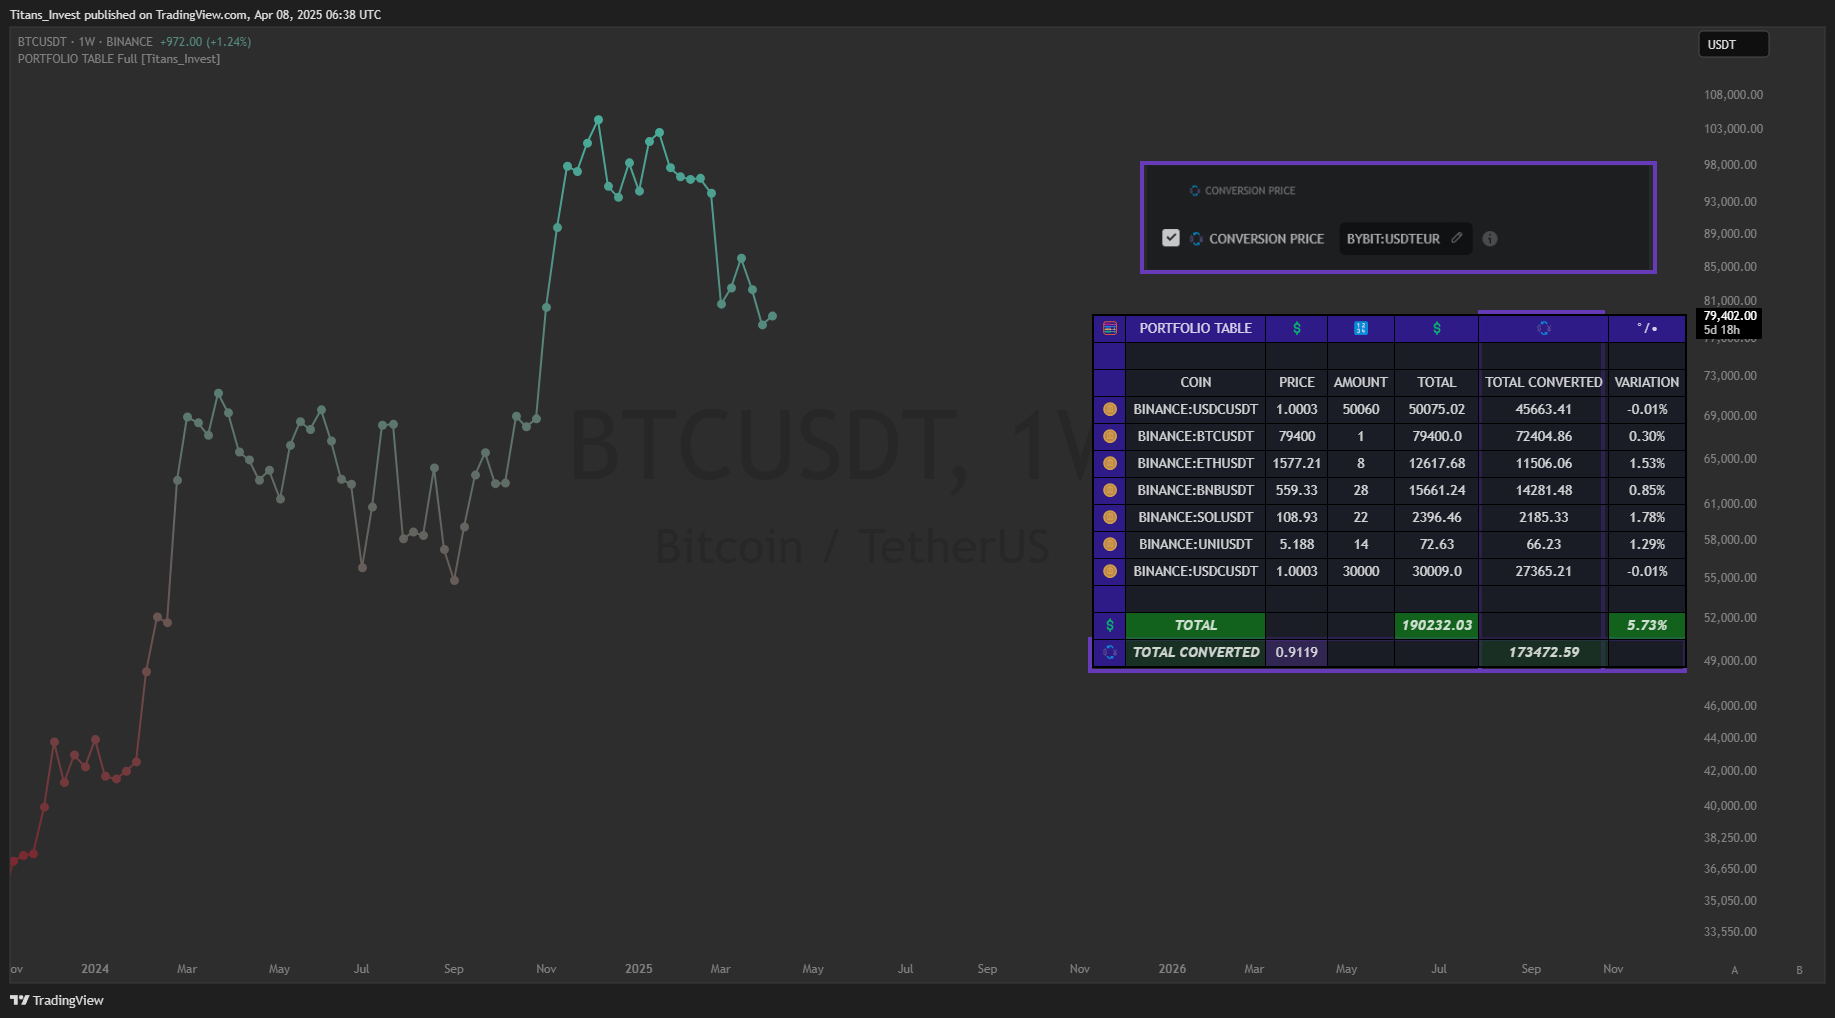The image size is (1835, 1018).
Task: Click the percent icon above the VARIATION column
Action: [x=1647, y=328]
